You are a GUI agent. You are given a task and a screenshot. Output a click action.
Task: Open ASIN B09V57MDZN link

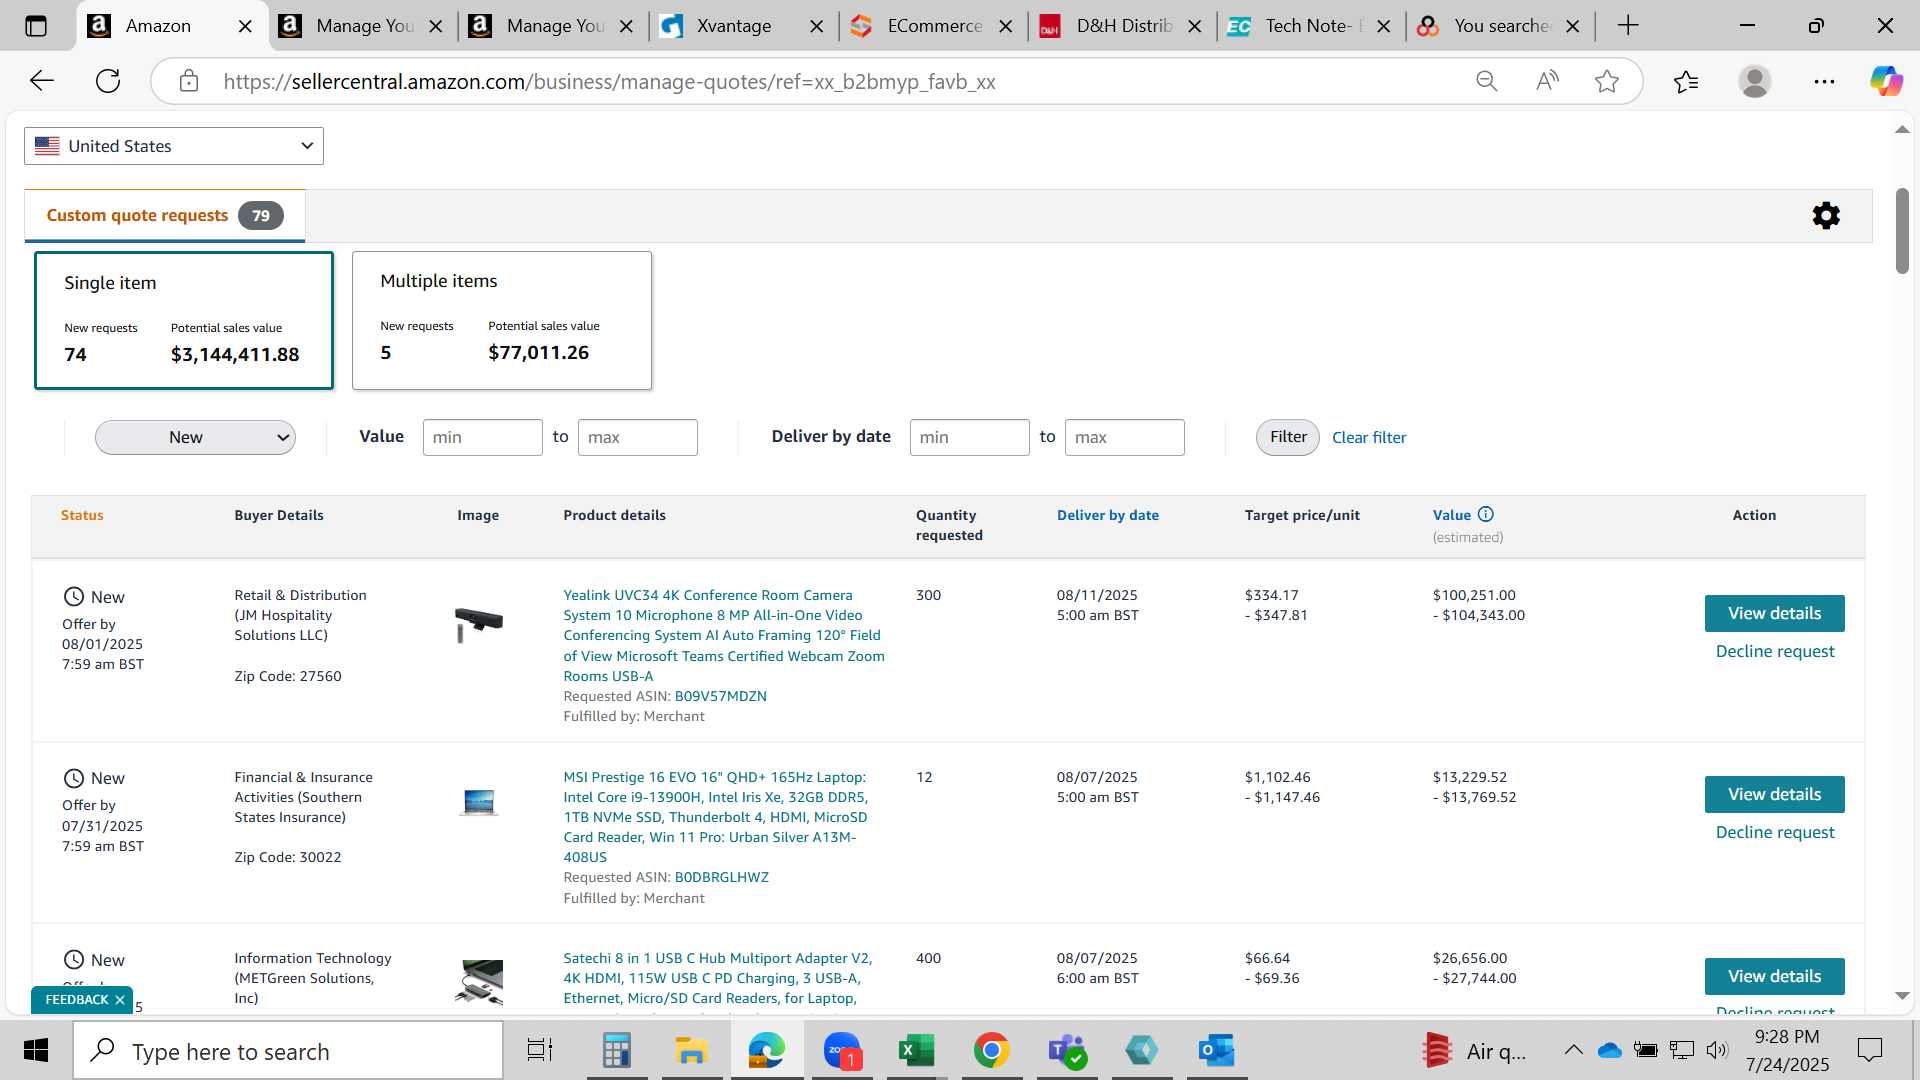[720, 696]
